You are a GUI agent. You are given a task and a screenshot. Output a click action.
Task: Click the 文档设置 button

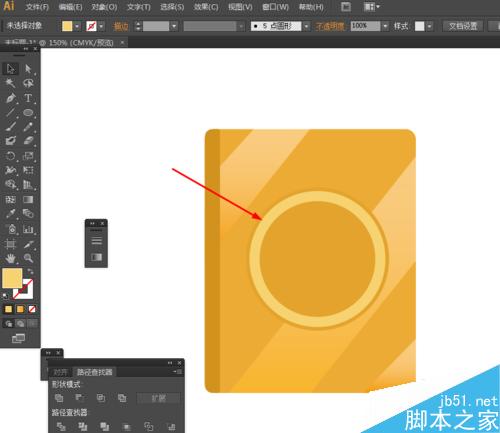click(x=463, y=26)
